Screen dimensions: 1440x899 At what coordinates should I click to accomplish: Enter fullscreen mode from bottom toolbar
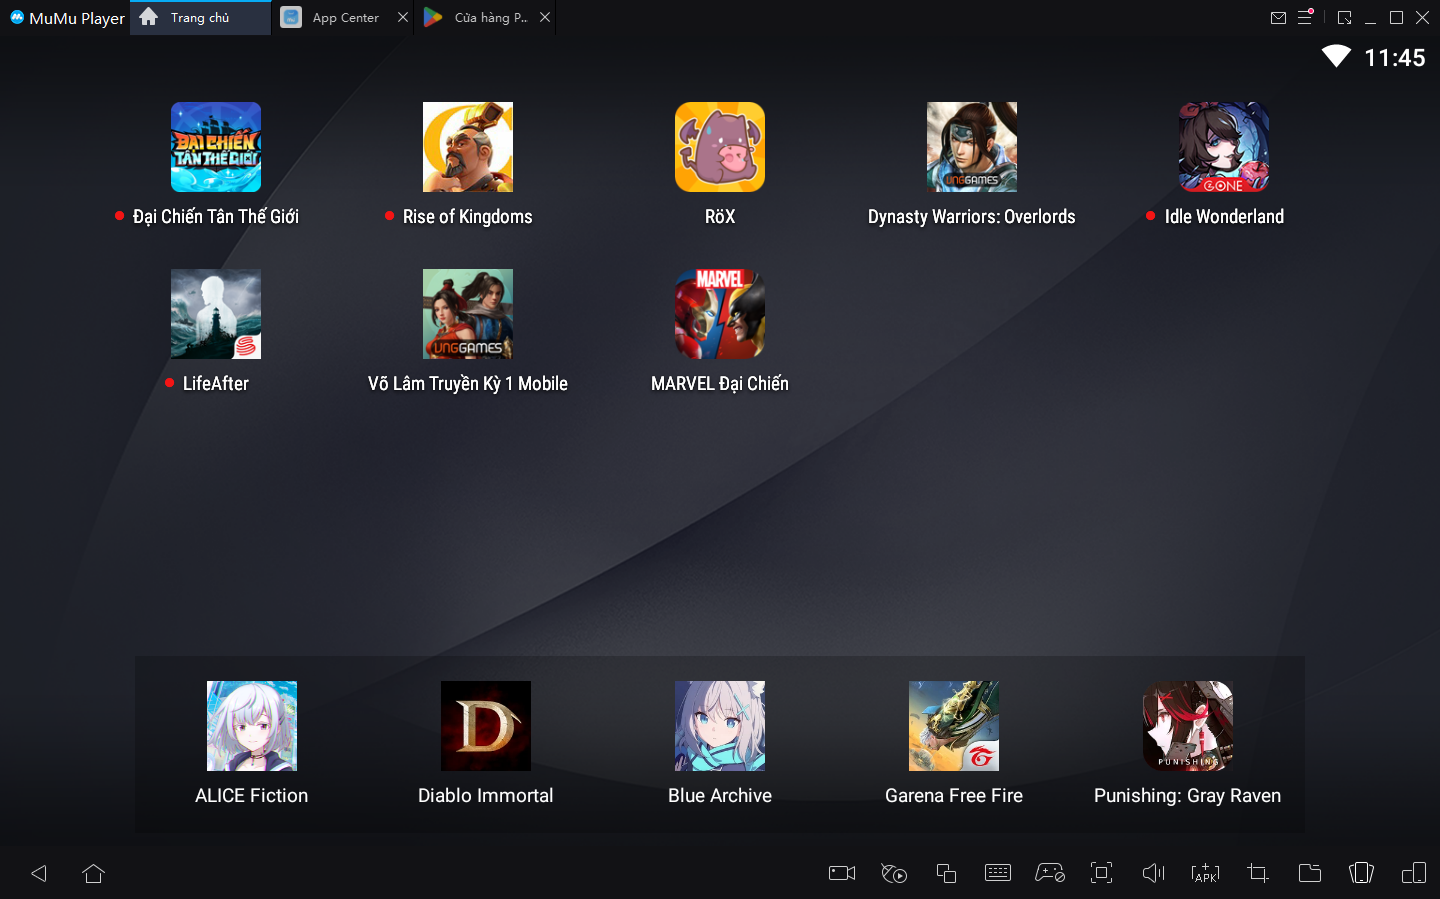pos(1101,873)
